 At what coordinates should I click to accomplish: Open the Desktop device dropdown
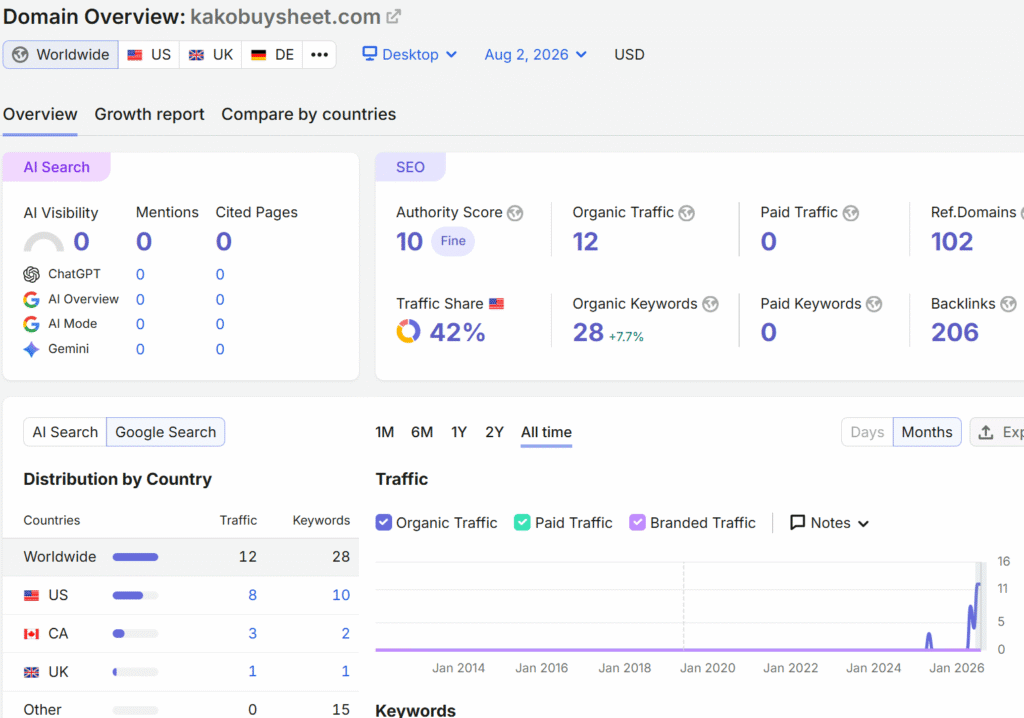pyautogui.click(x=410, y=55)
